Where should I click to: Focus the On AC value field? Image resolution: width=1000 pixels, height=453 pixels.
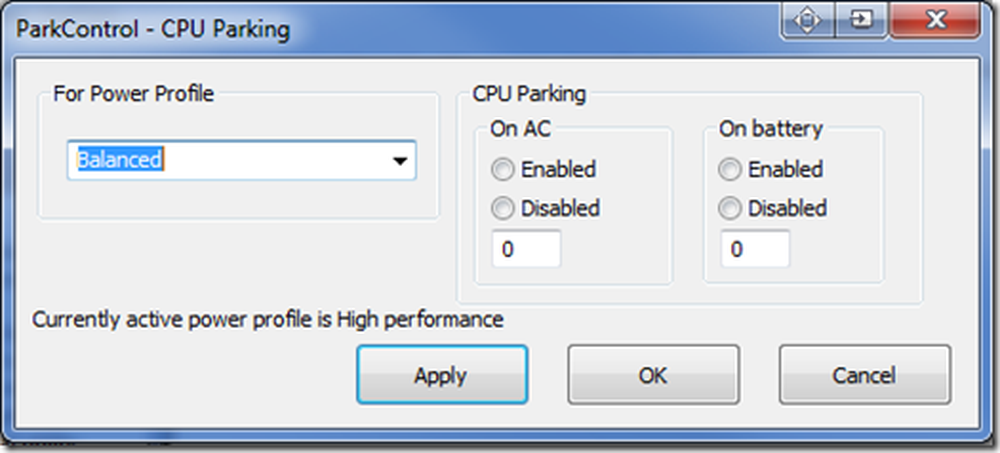[526, 249]
